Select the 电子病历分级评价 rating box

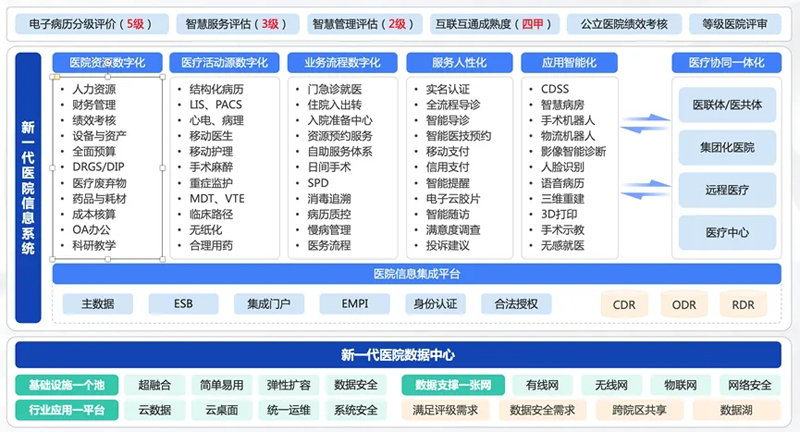[x=85, y=22]
